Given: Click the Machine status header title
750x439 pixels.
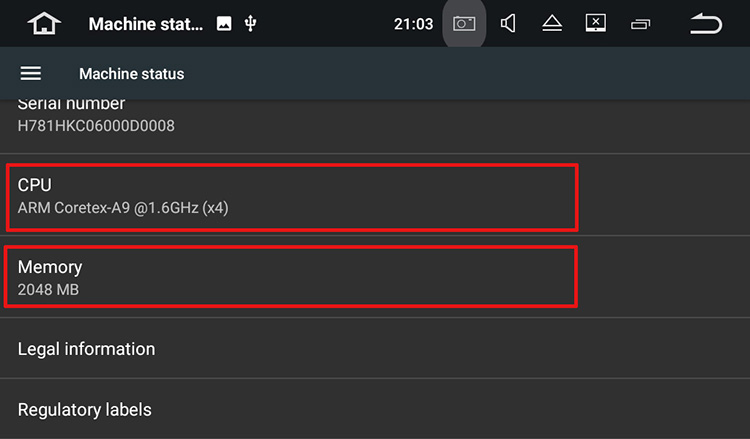Looking at the screenshot, I should click(x=131, y=73).
